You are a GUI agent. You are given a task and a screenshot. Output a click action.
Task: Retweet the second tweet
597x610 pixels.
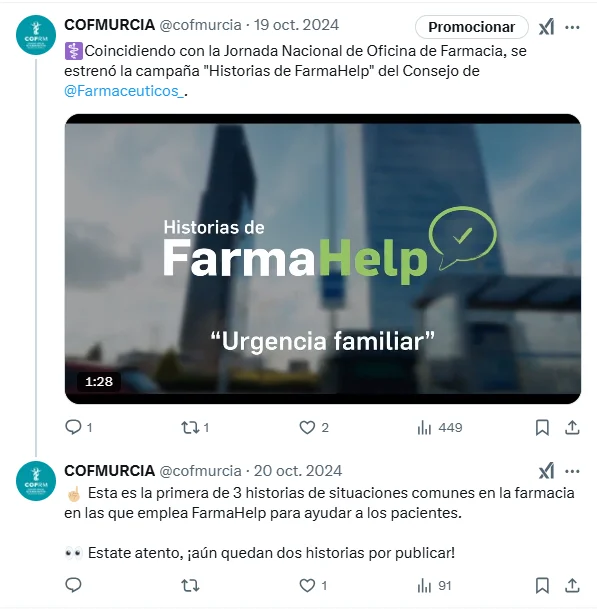click(x=190, y=585)
